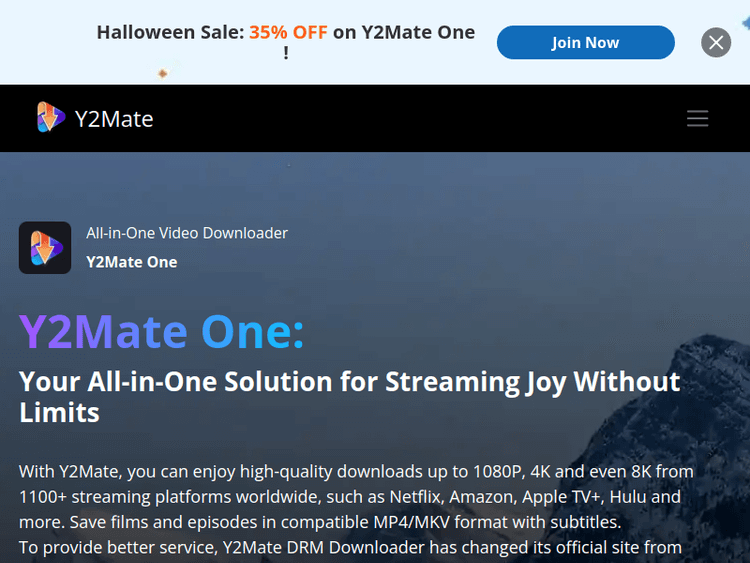Click 'on Y2Mate One' text in promo banner
The height and width of the screenshot is (563, 750).
(x=404, y=33)
